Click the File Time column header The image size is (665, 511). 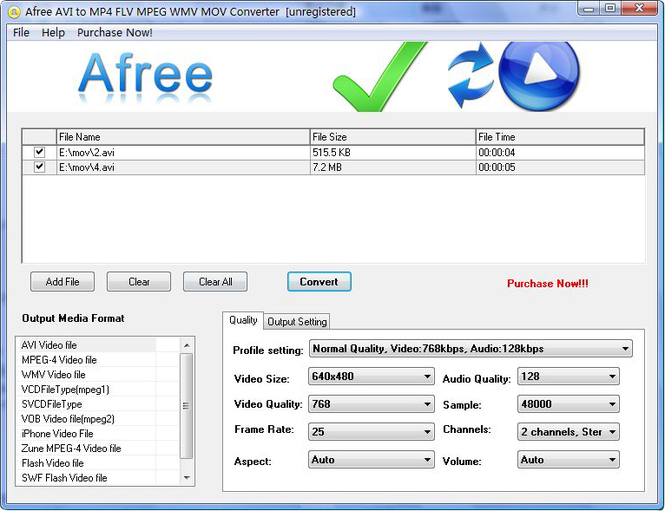click(560, 137)
